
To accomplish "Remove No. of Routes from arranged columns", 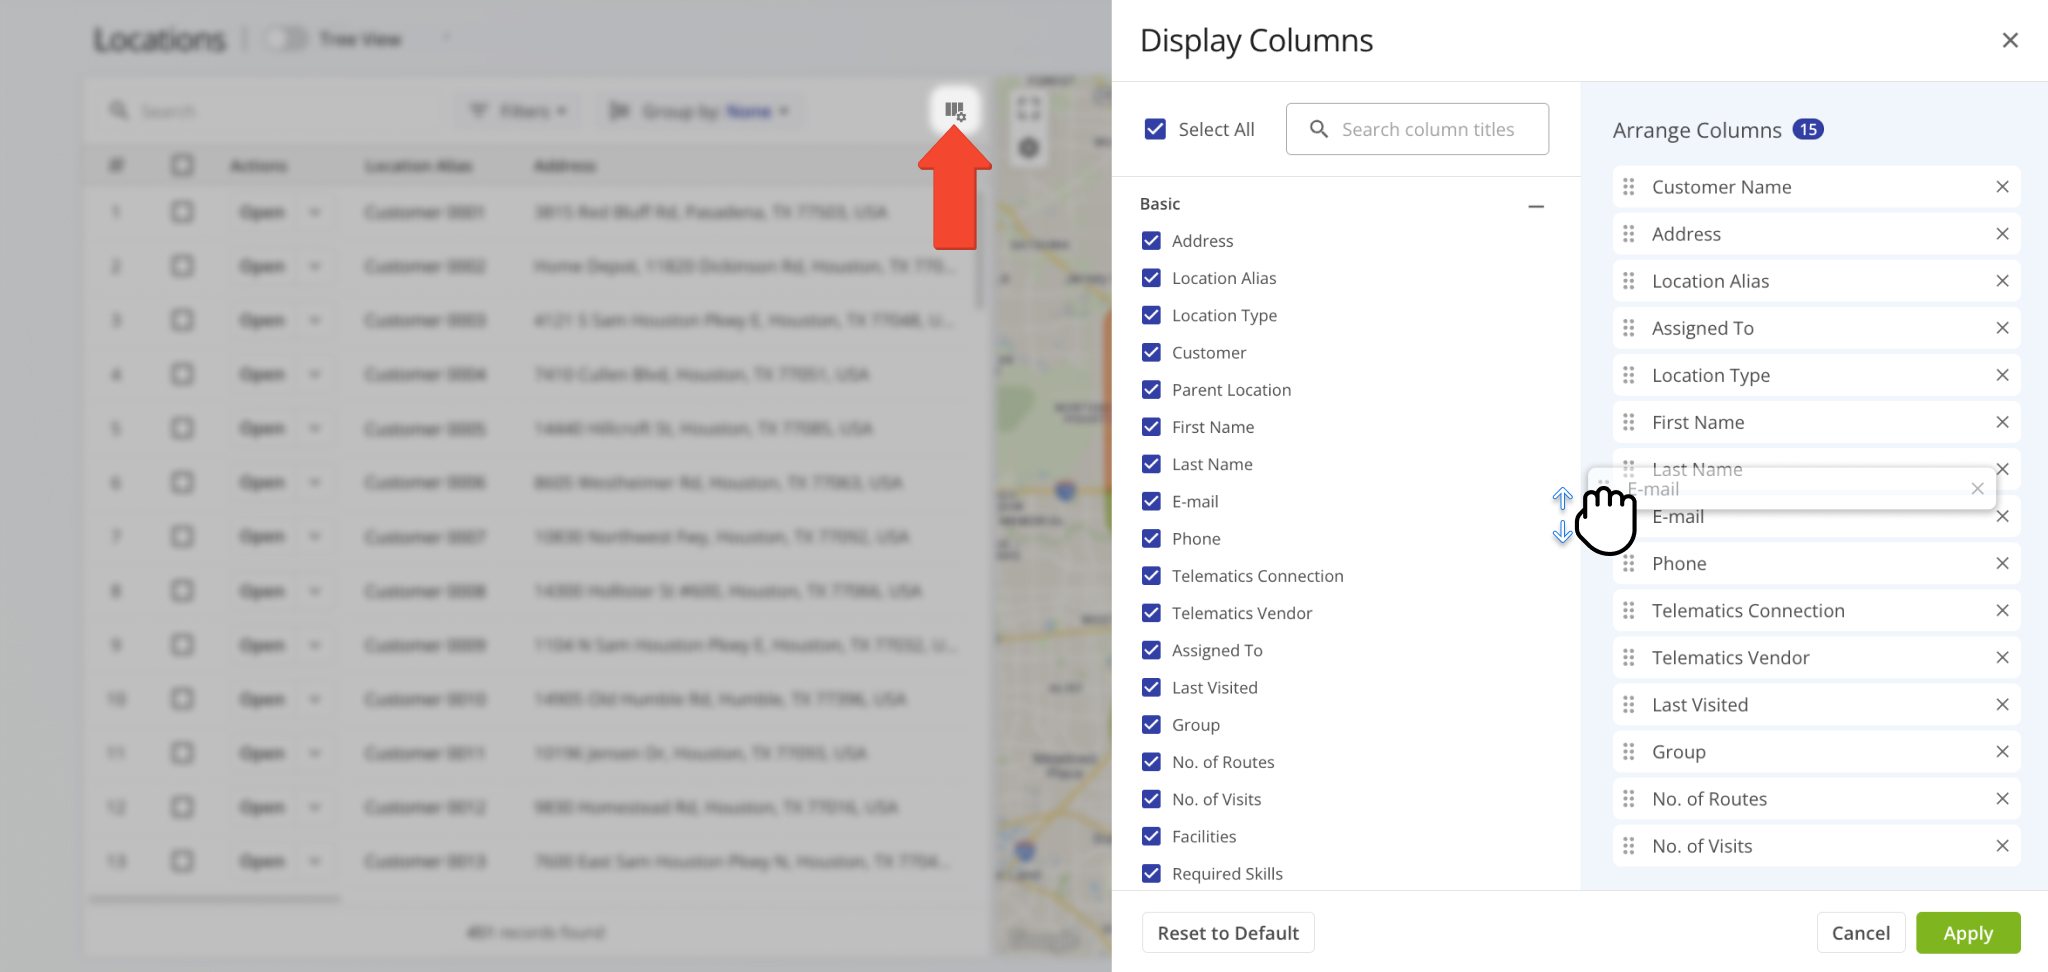I will [x=2002, y=799].
